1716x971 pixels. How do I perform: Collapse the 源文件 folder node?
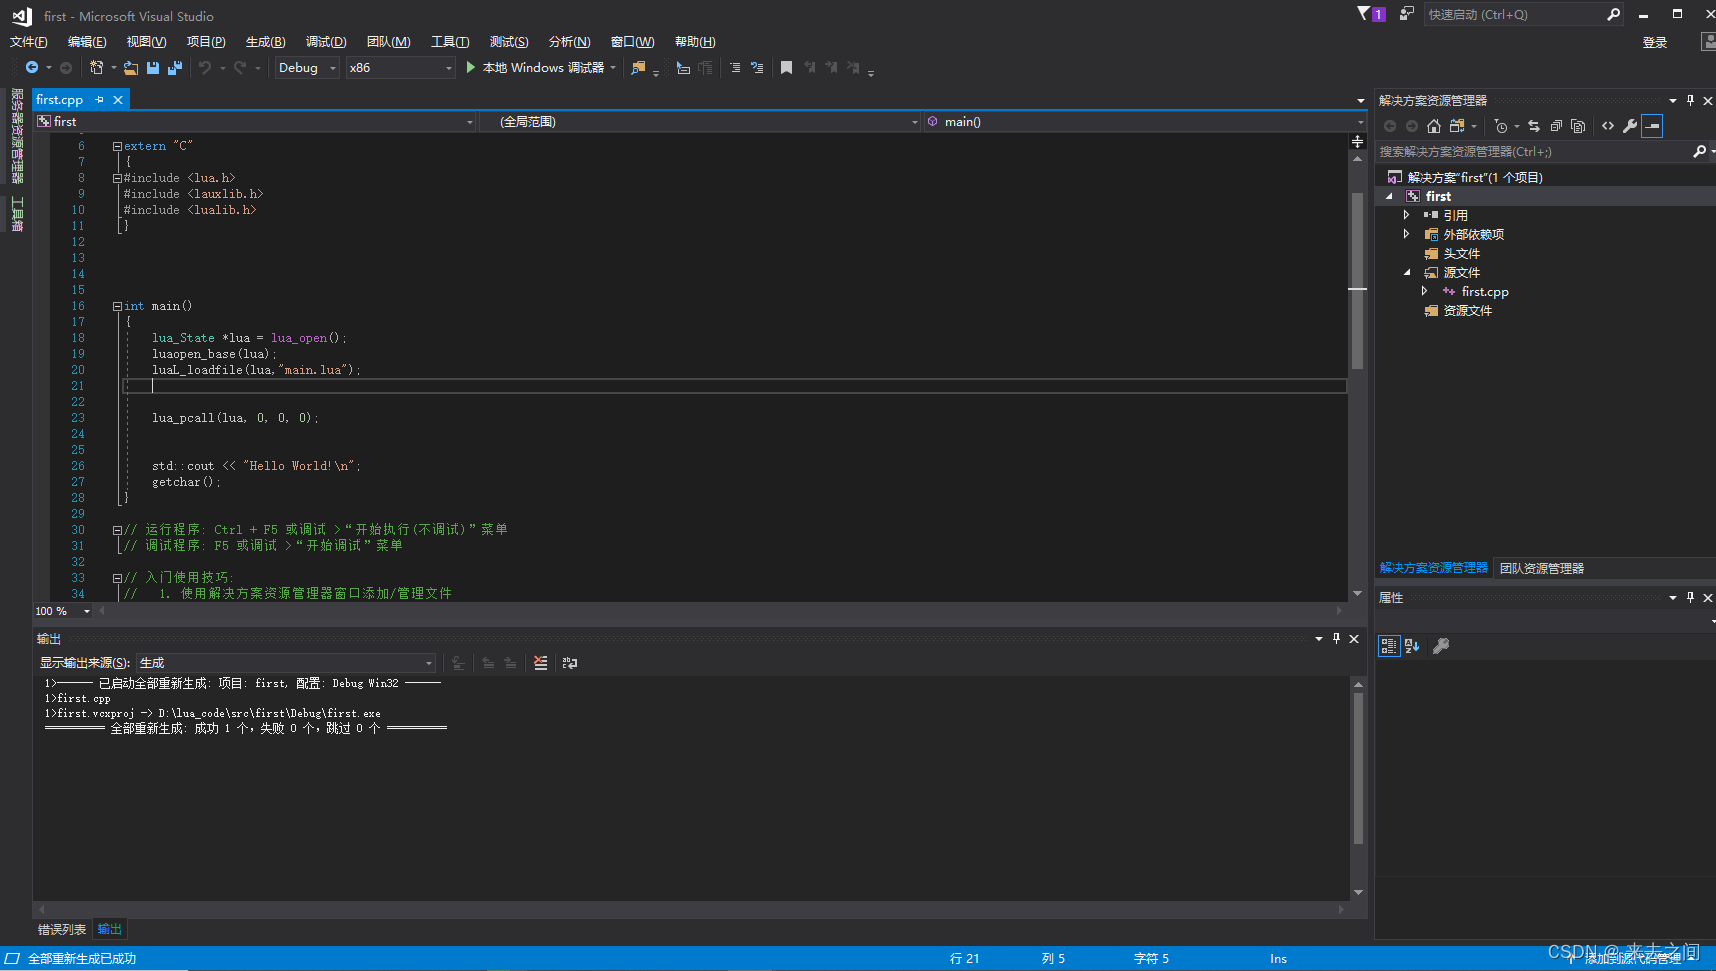tap(1406, 272)
